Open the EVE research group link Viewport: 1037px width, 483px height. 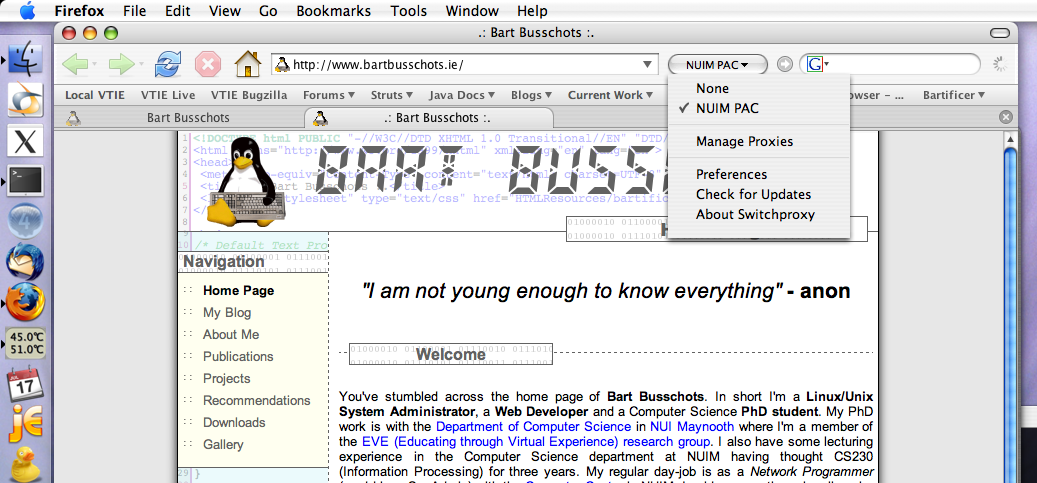pos(536,441)
